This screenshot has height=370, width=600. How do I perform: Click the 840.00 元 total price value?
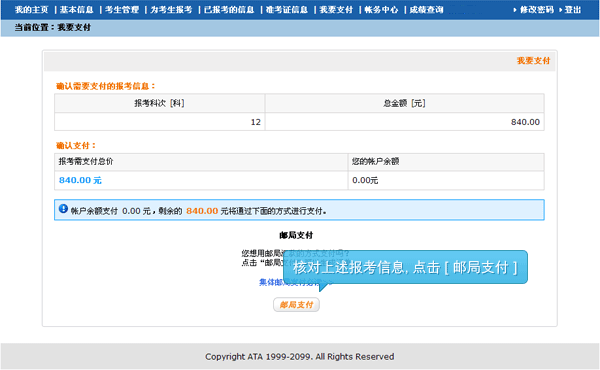80,180
